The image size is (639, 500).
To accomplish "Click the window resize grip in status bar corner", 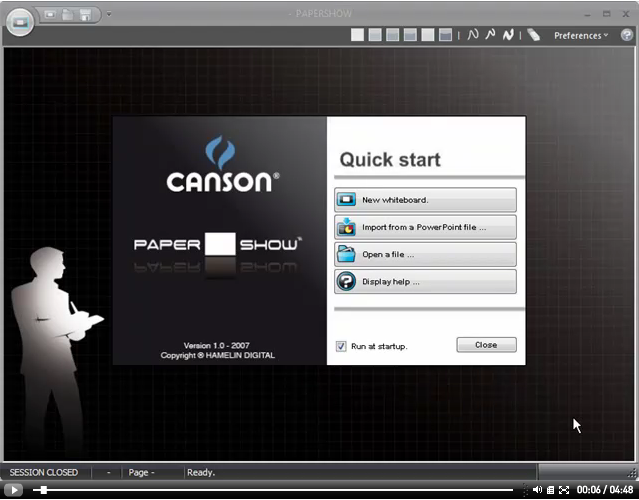I will (x=632, y=473).
